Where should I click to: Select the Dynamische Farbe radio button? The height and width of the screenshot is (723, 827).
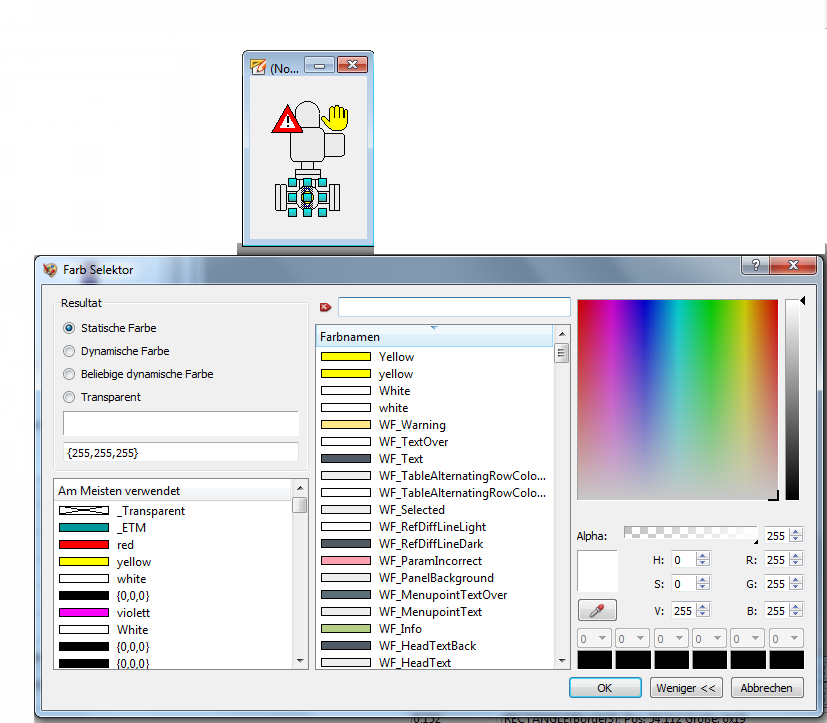click(69, 351)
